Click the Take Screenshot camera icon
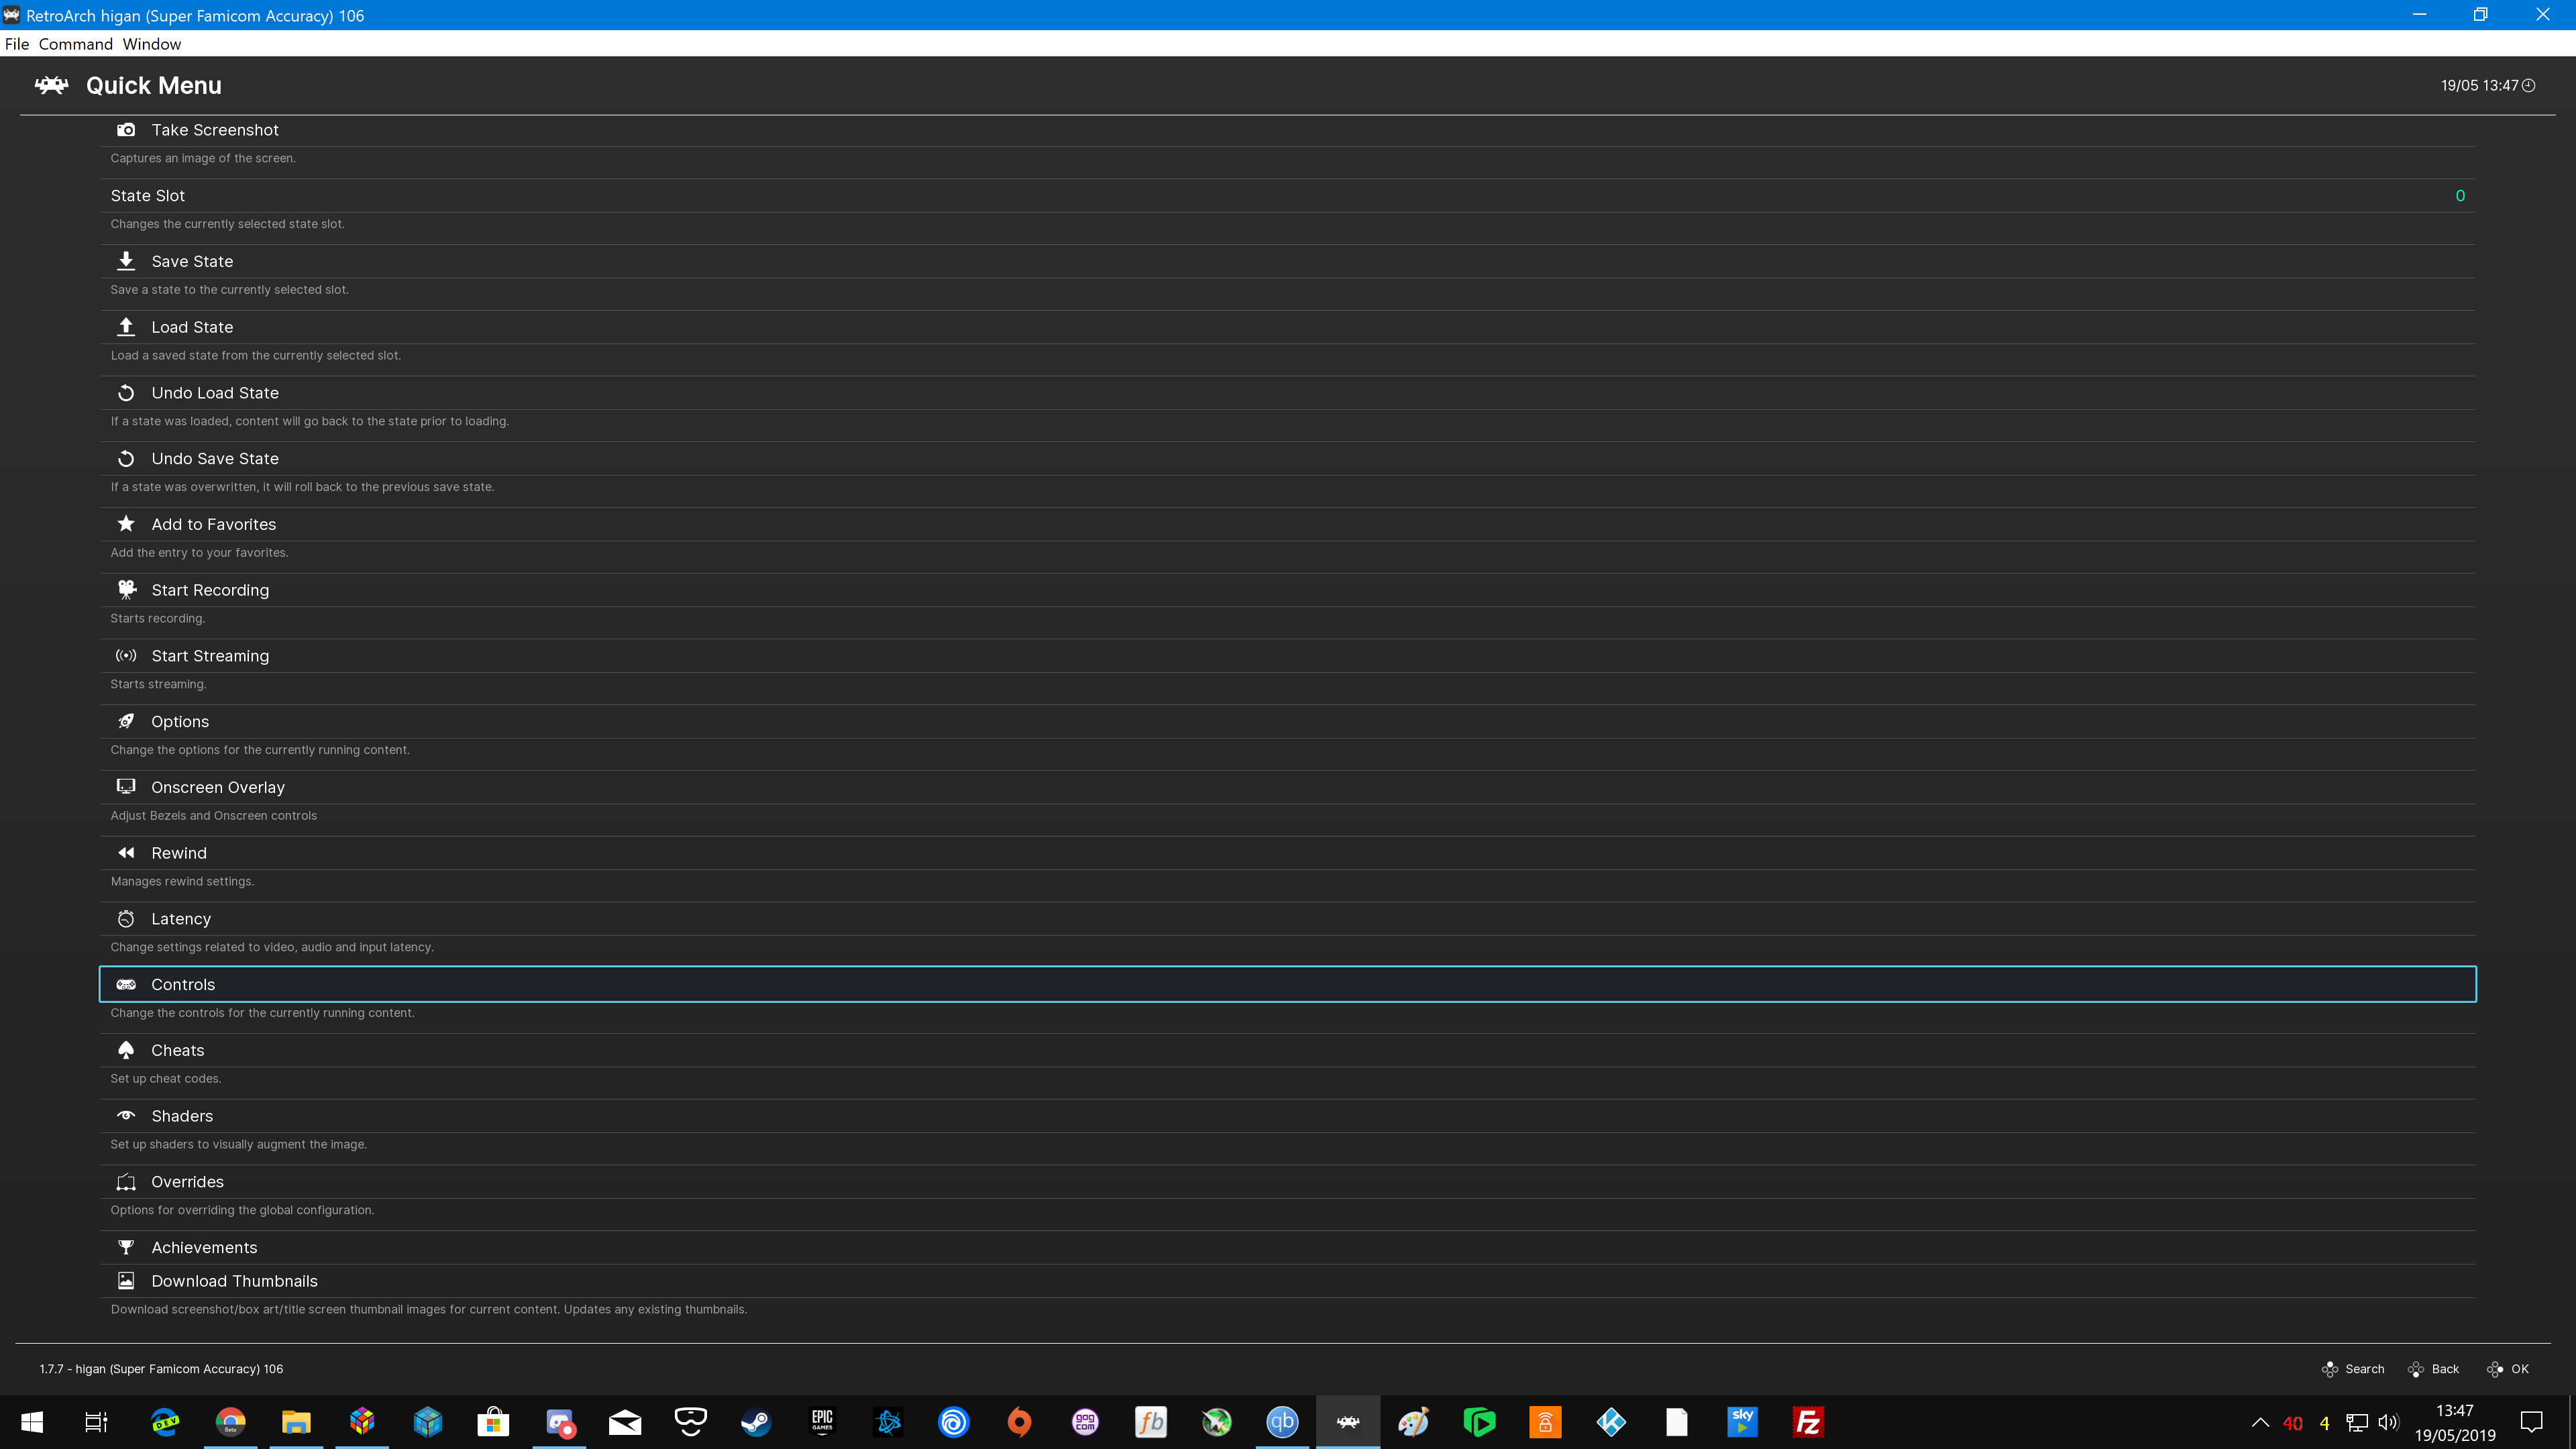 pyautogui.click(x=126, y=130)
